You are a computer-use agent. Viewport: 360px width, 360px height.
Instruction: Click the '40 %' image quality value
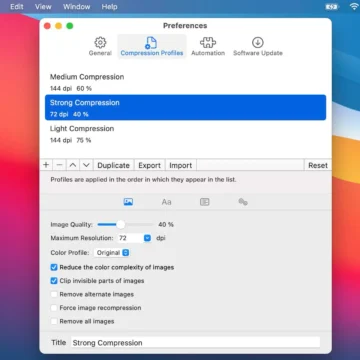[x=166, y=224]
